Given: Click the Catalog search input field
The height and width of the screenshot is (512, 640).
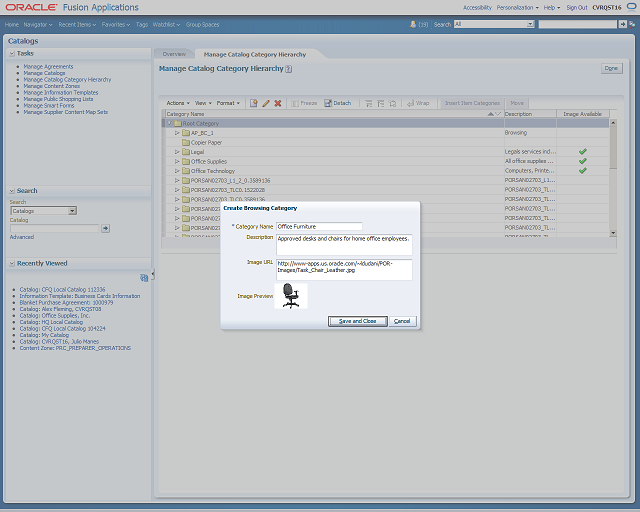Looking at the screenshot, I should pos(54,228).
